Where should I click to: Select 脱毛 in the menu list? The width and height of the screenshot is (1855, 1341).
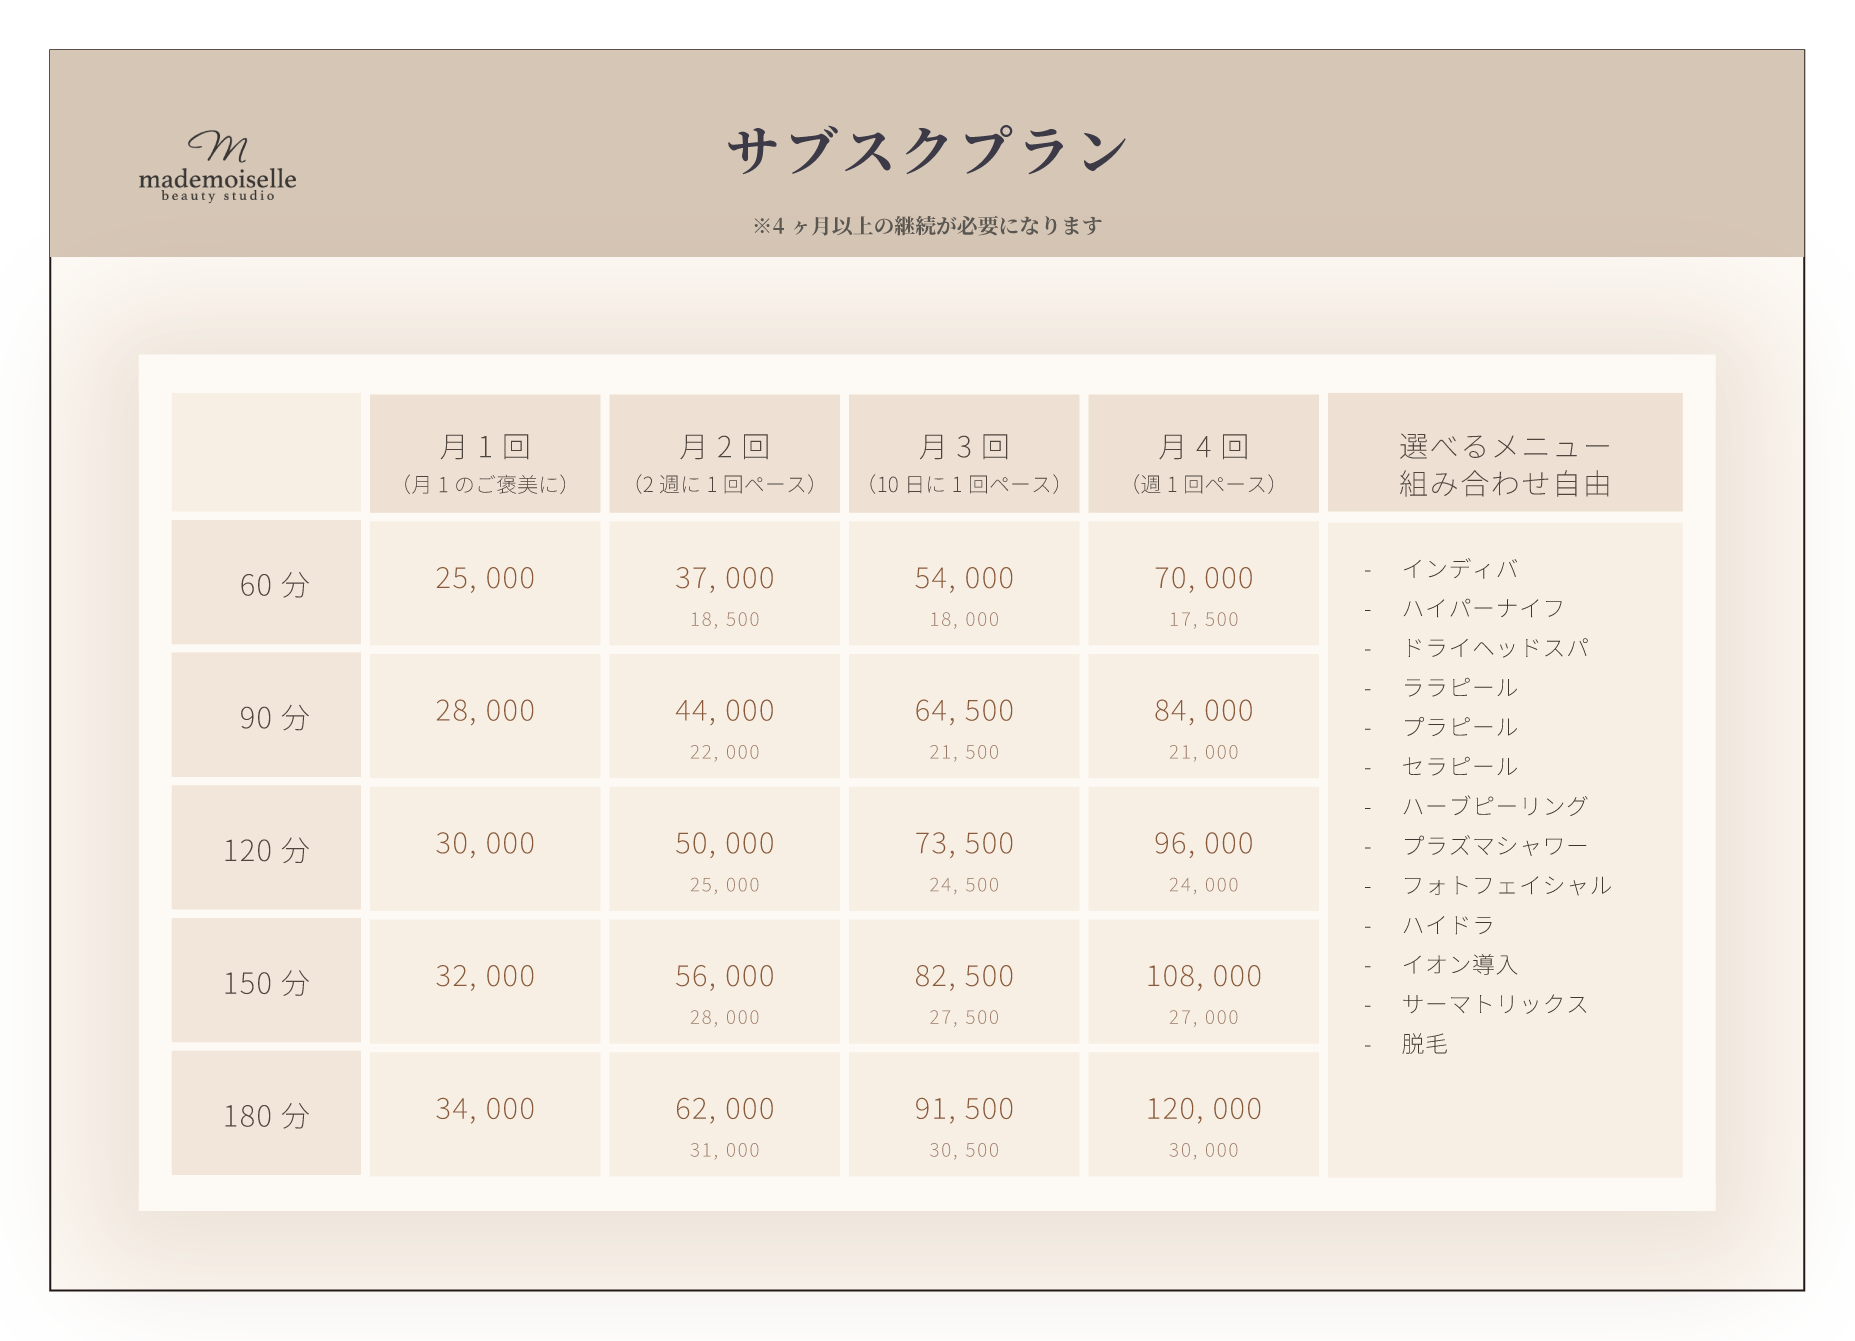(1424, 1044)
